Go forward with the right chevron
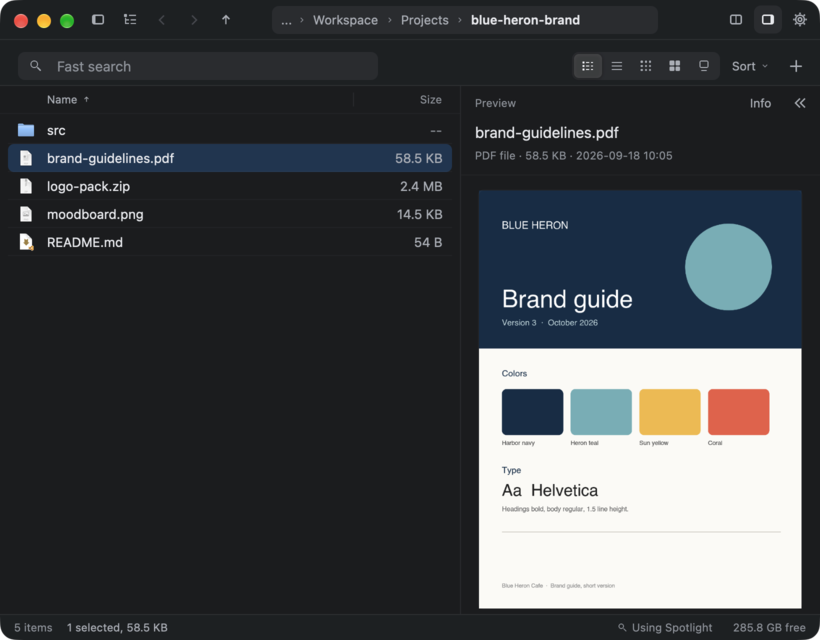The height and width of the screenshot is (640, 820). coord(194,20)
